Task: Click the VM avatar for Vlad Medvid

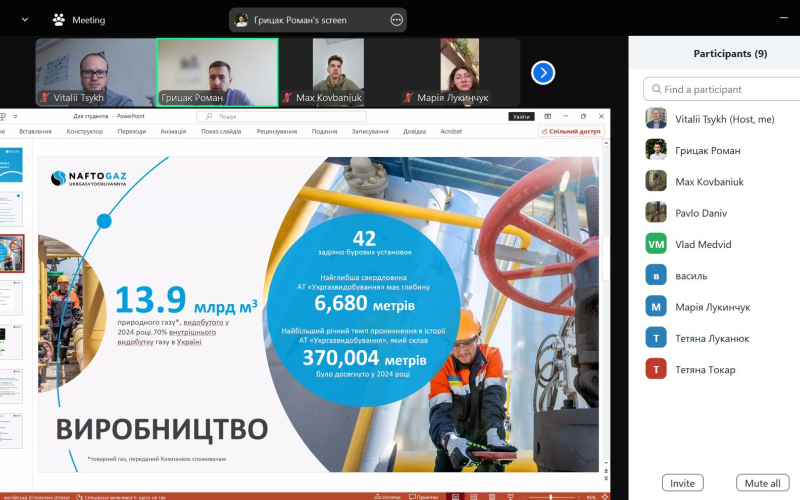Action: tap(656, 244)
